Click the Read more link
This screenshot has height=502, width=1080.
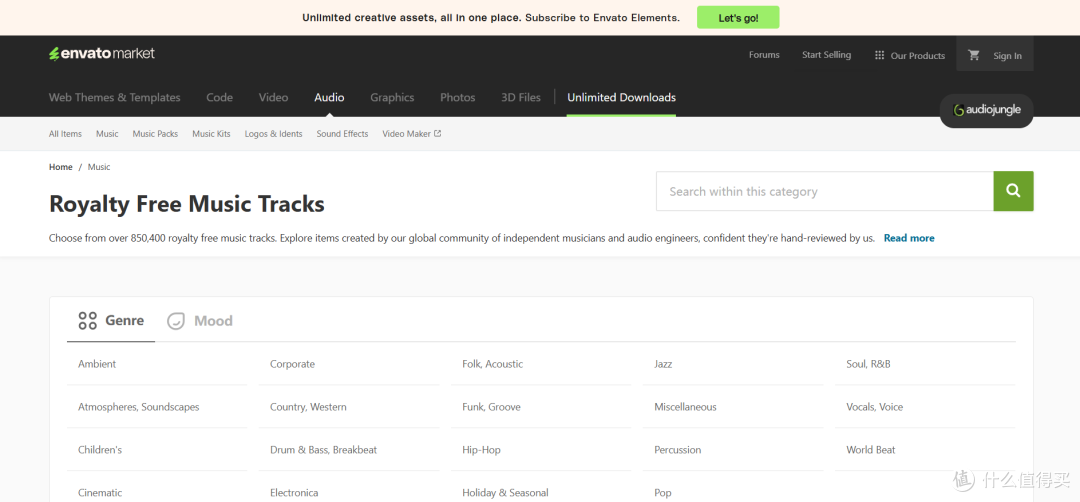click(909, 238)
